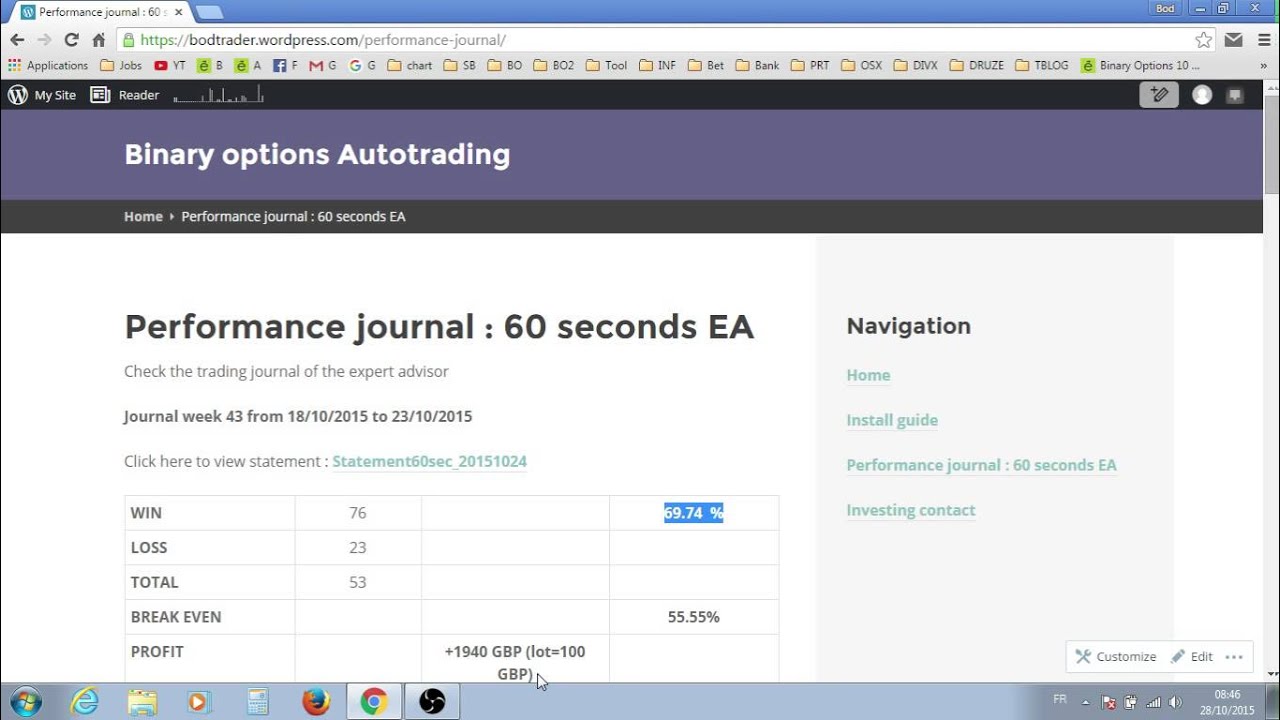Click the highlighted 69.74 % cell
1280x720 pixels.
(x=693, y=513)
